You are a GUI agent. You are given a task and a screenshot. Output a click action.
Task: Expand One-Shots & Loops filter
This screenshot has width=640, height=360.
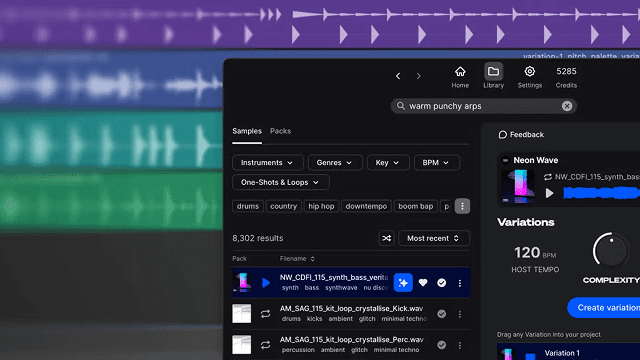pos(280,182)
